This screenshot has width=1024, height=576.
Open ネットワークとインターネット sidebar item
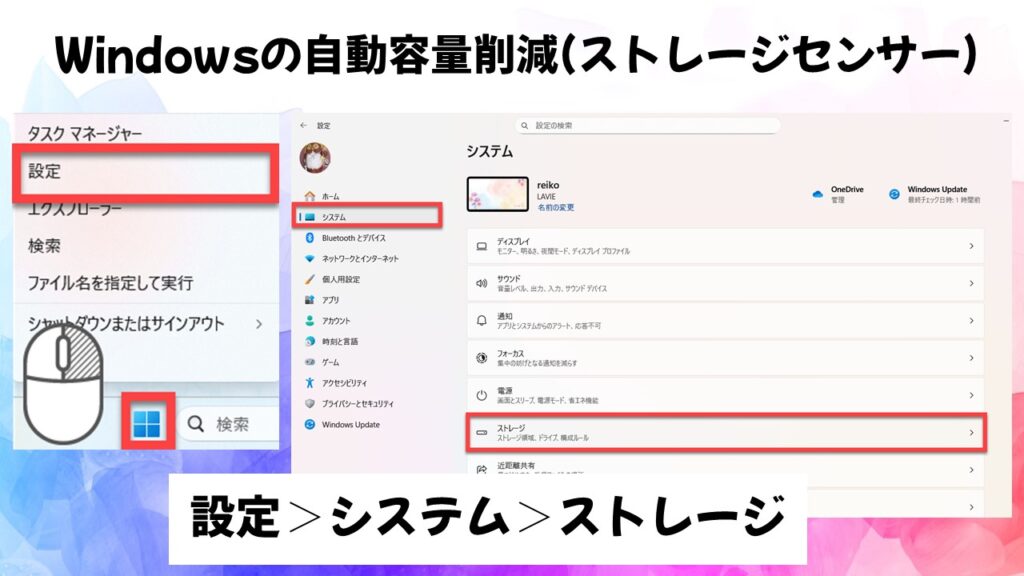(359, 258)
